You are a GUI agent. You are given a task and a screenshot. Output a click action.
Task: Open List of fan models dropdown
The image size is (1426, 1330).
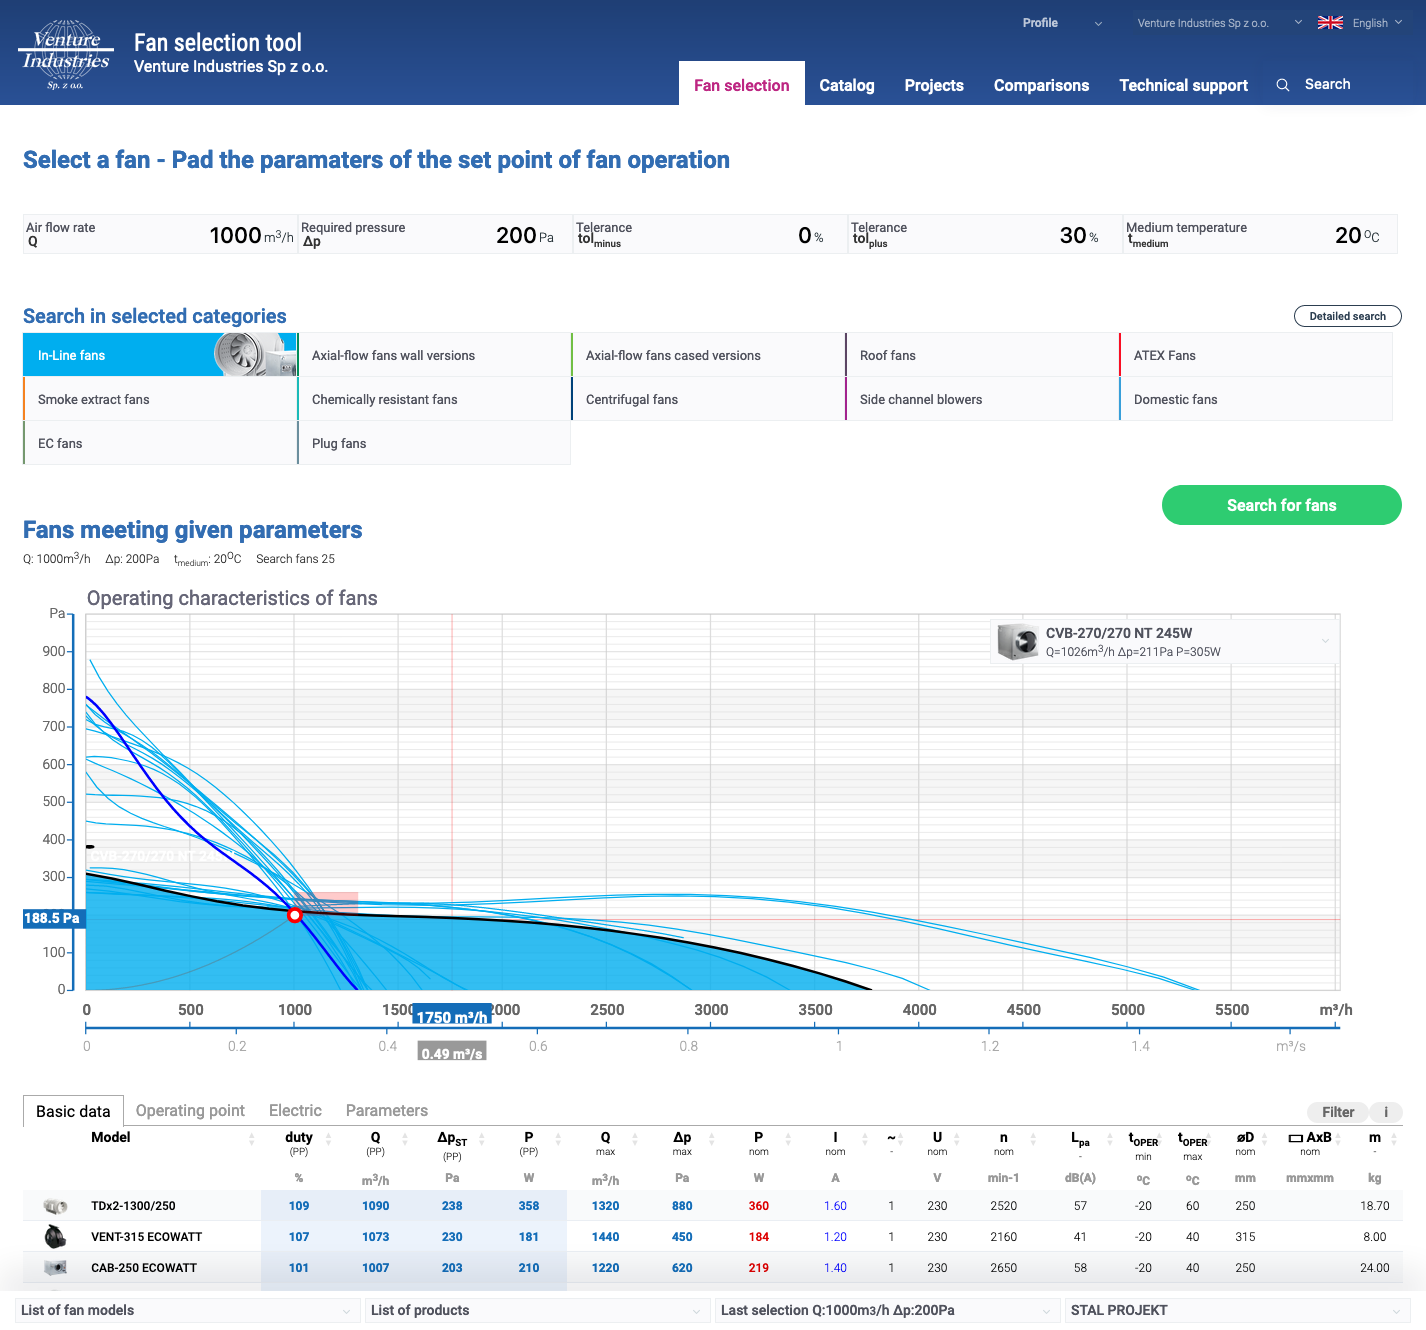187,1310
